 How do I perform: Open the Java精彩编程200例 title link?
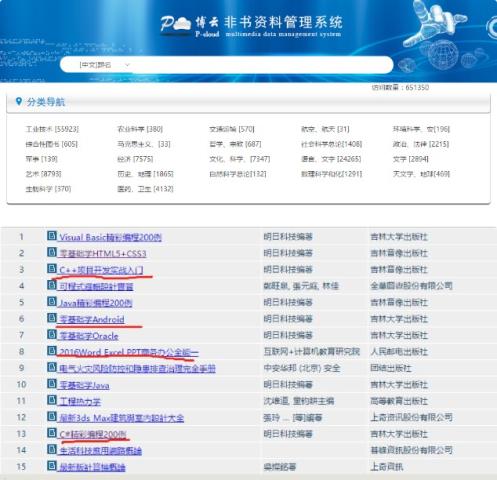tap(96, 303)
